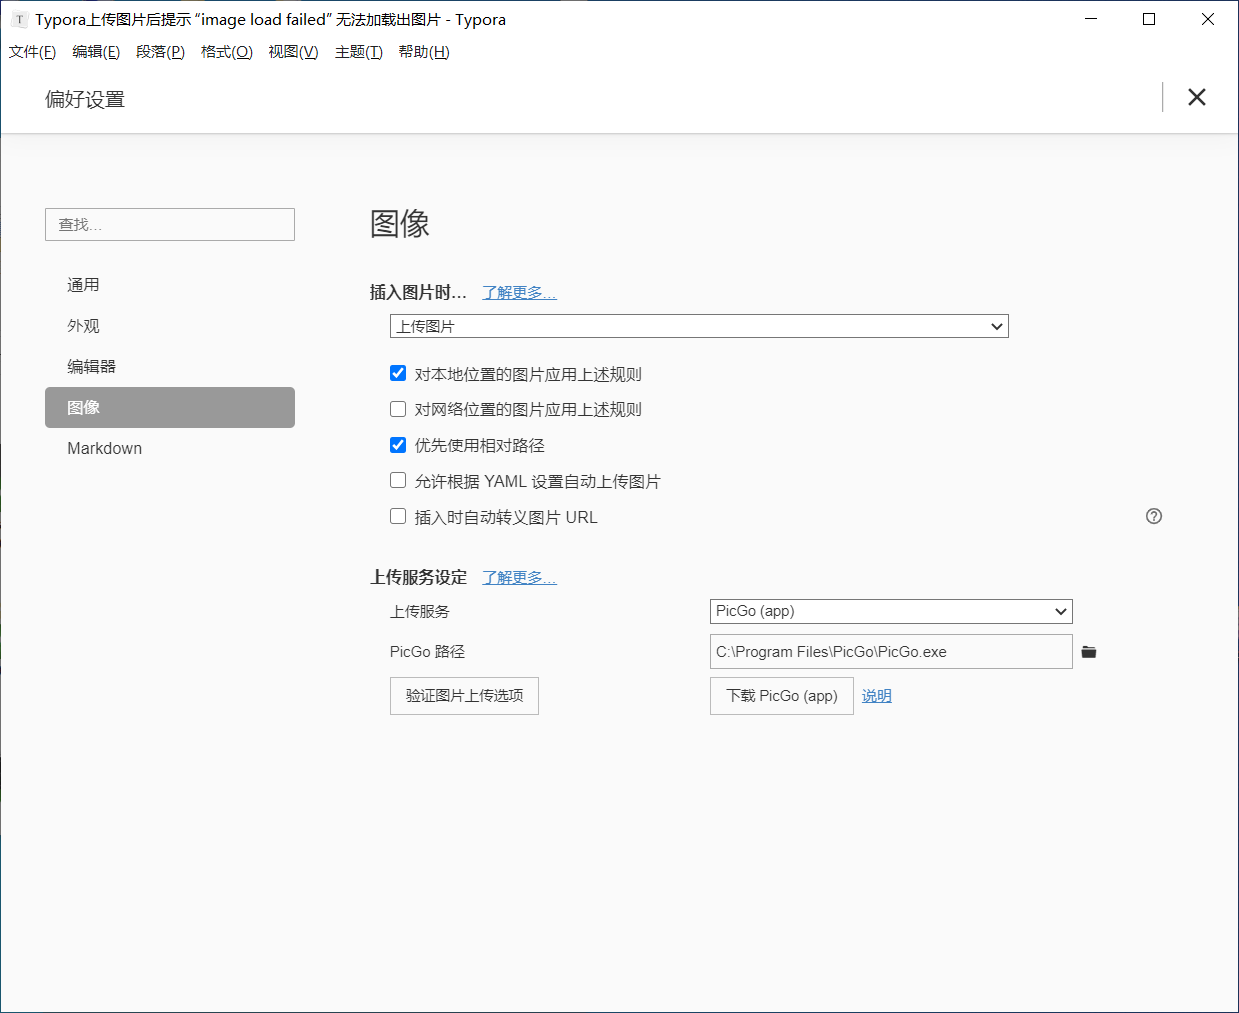Click the help question mark icon
Viewport: 1239px width, 1013px height.
tap(1154, 516)
